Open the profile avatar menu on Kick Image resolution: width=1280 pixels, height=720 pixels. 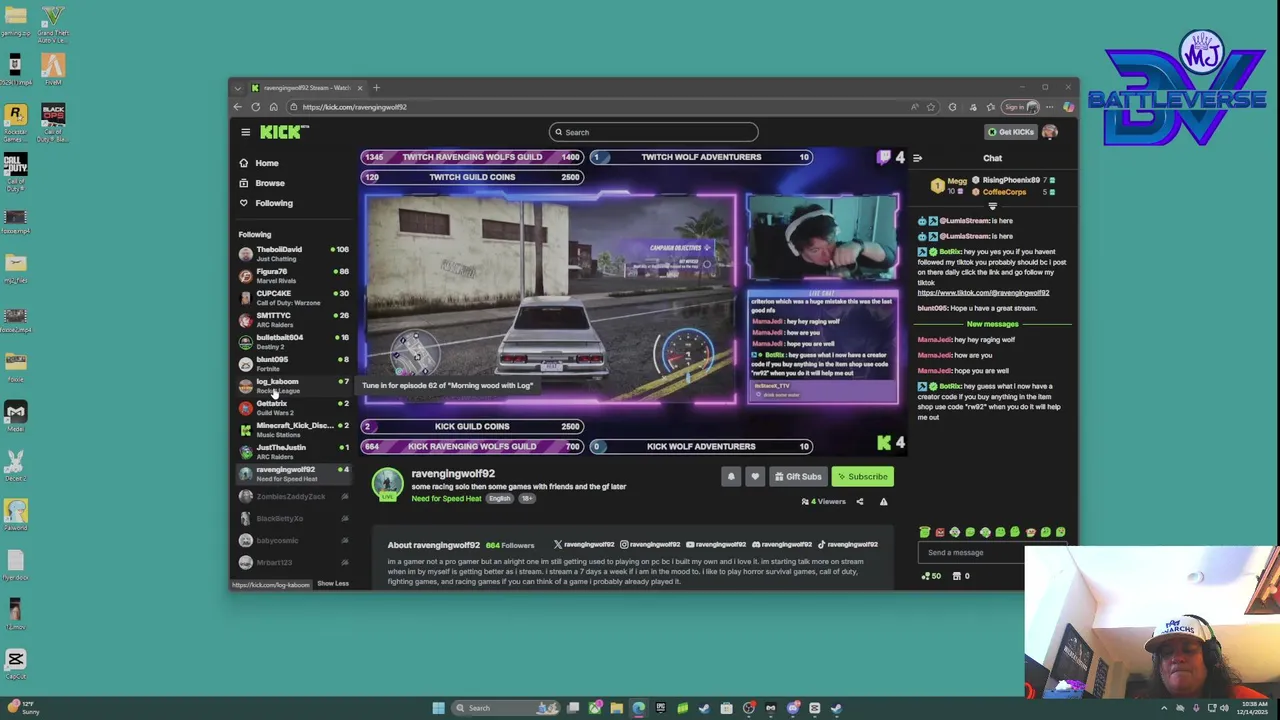[x=1050, y=132]
